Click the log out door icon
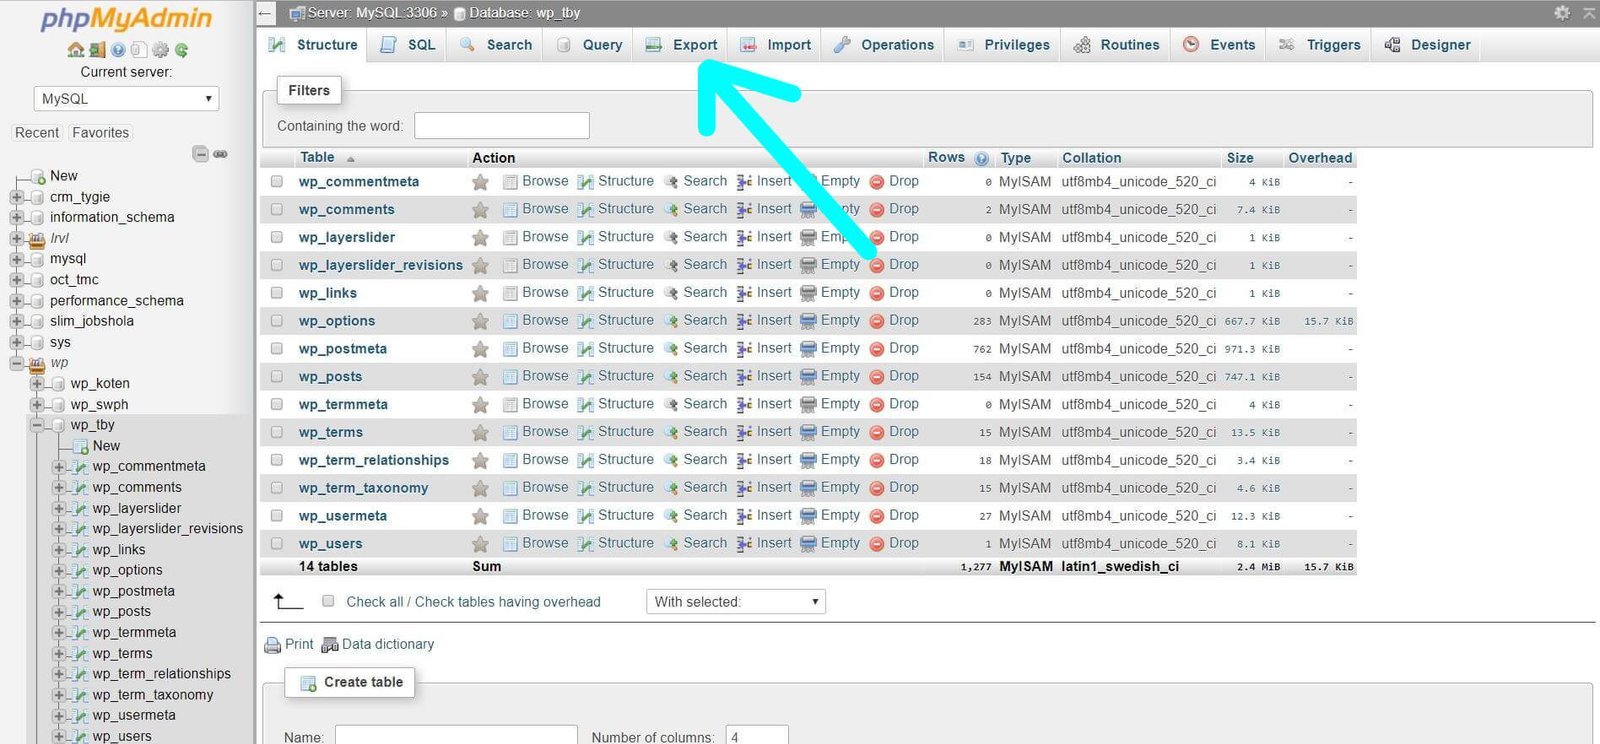Viewport: 1600px width, 744px height. coord(97,50)
